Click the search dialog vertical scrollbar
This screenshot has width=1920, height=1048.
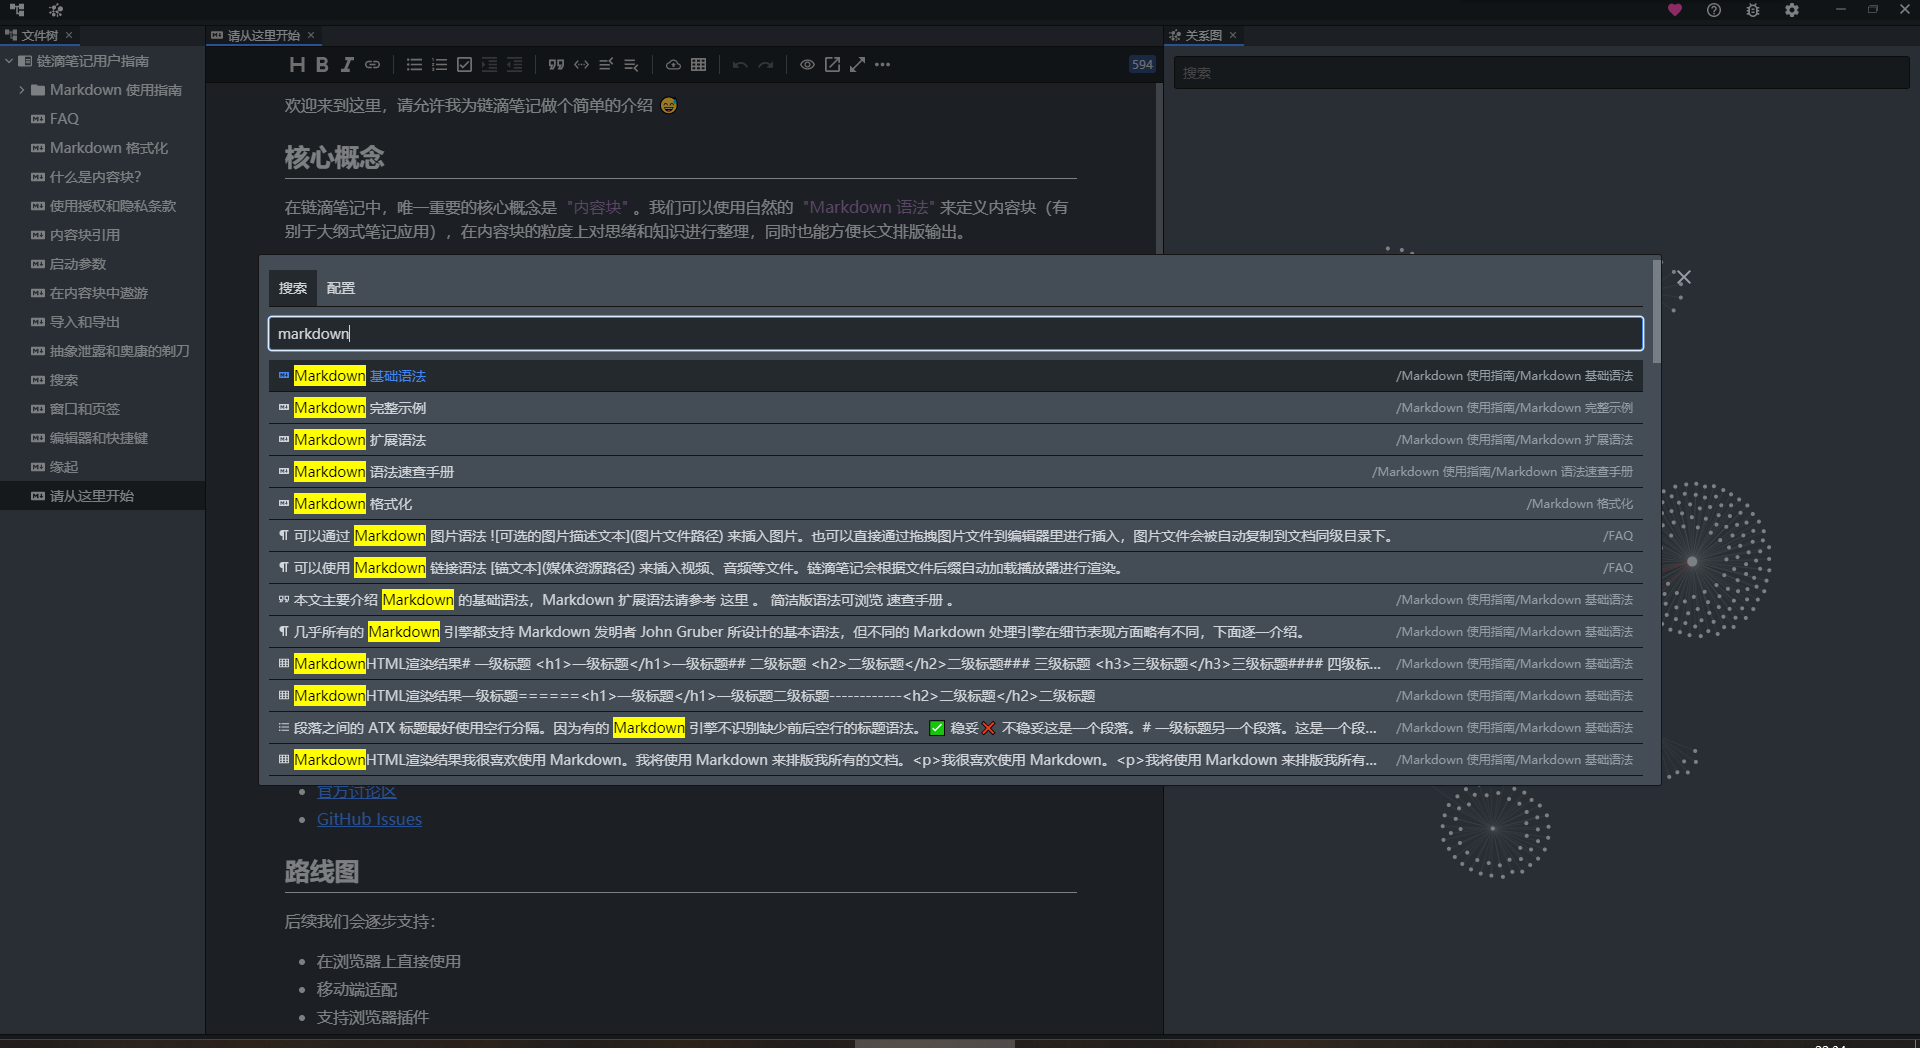pyautogui.click(x=1656, y=312)
